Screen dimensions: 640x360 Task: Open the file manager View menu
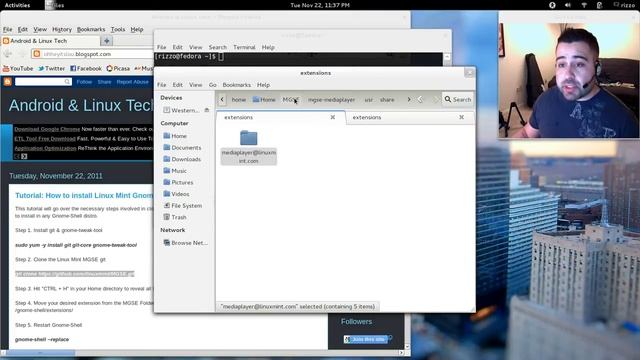[x=196, y=85]
